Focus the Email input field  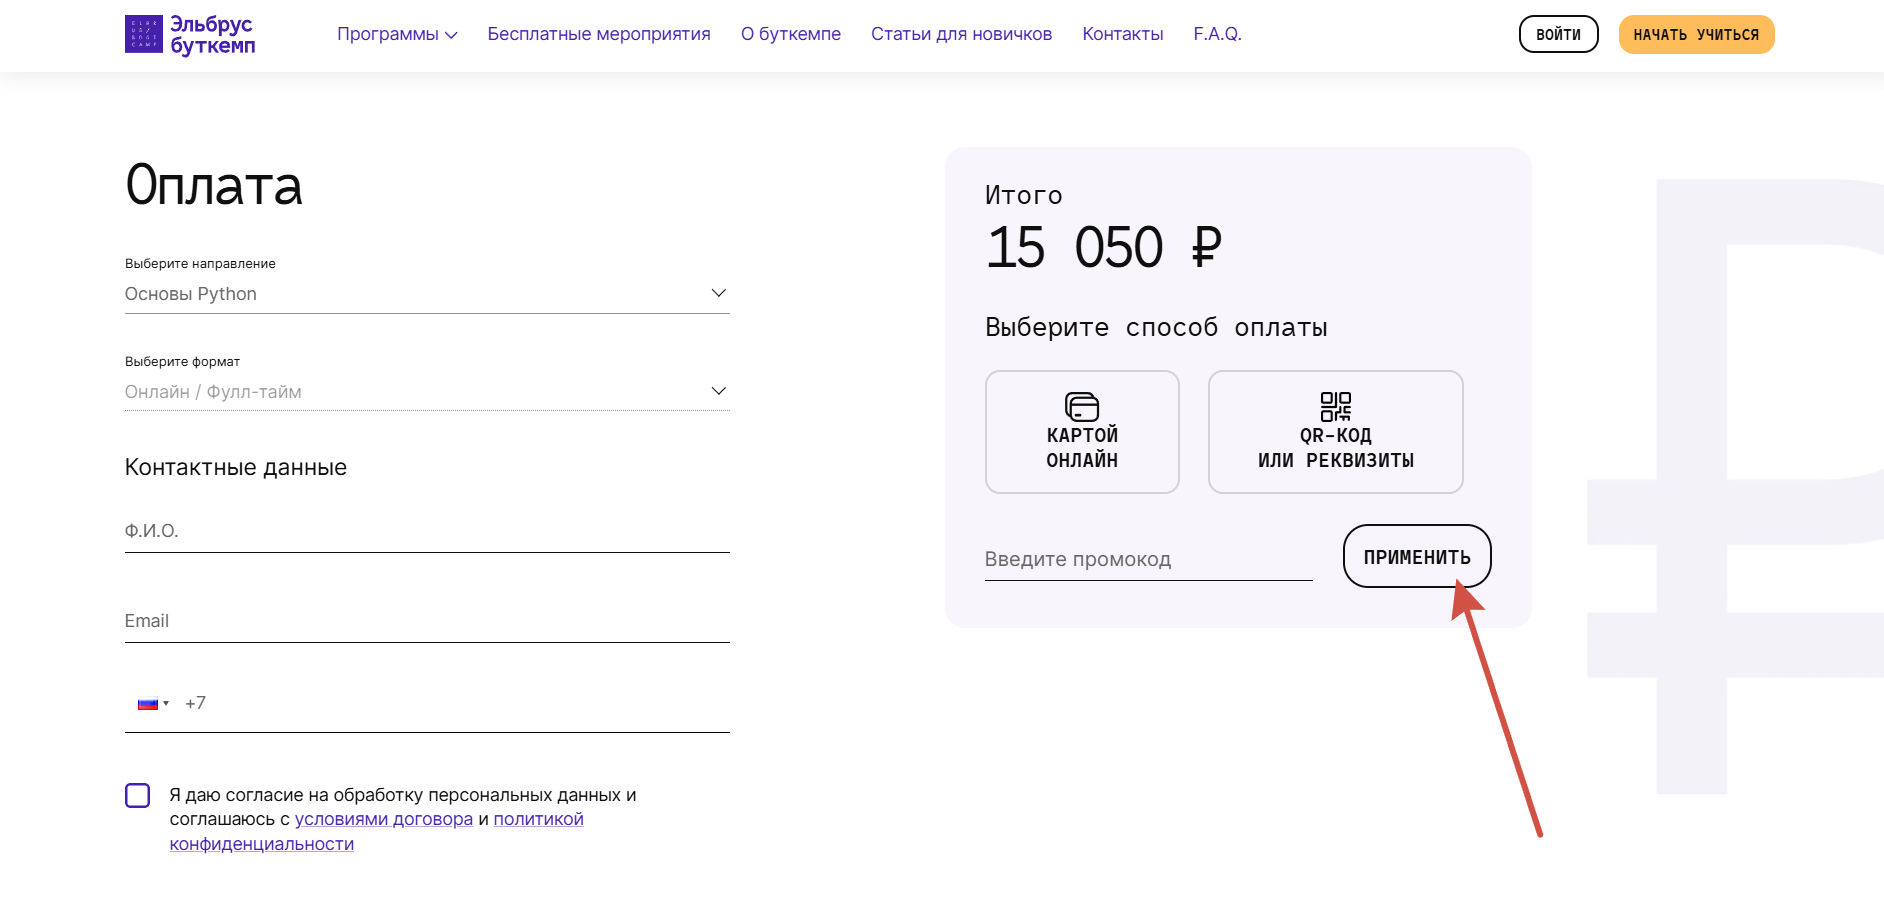(x=427, y=621)
